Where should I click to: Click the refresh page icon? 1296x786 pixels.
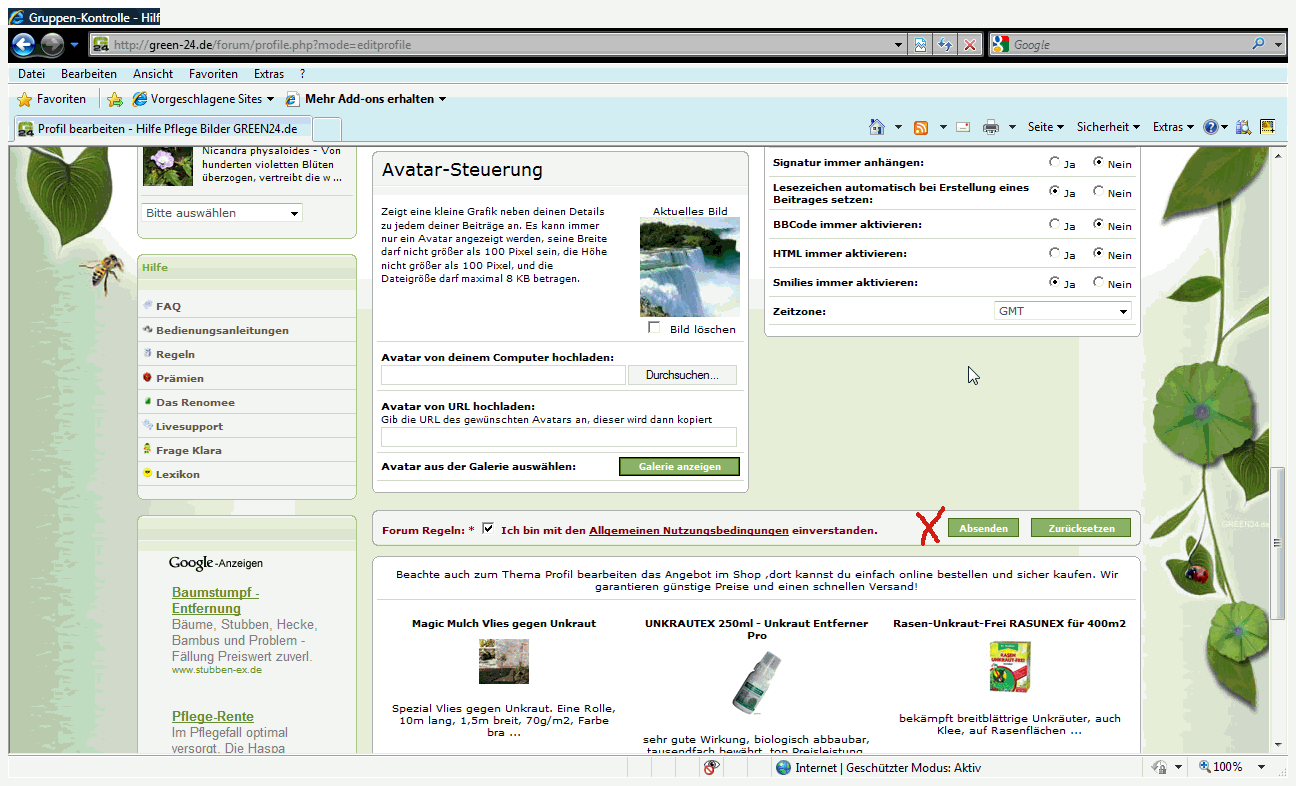point(944,45)
